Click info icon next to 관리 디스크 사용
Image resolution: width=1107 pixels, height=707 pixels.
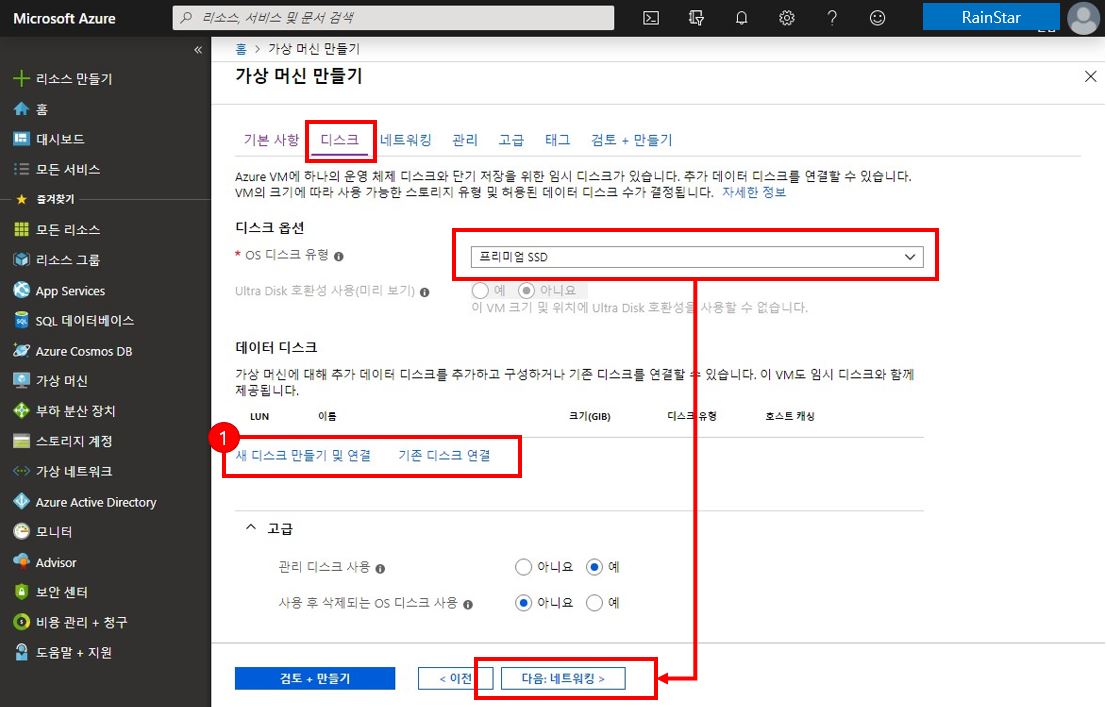380,569
